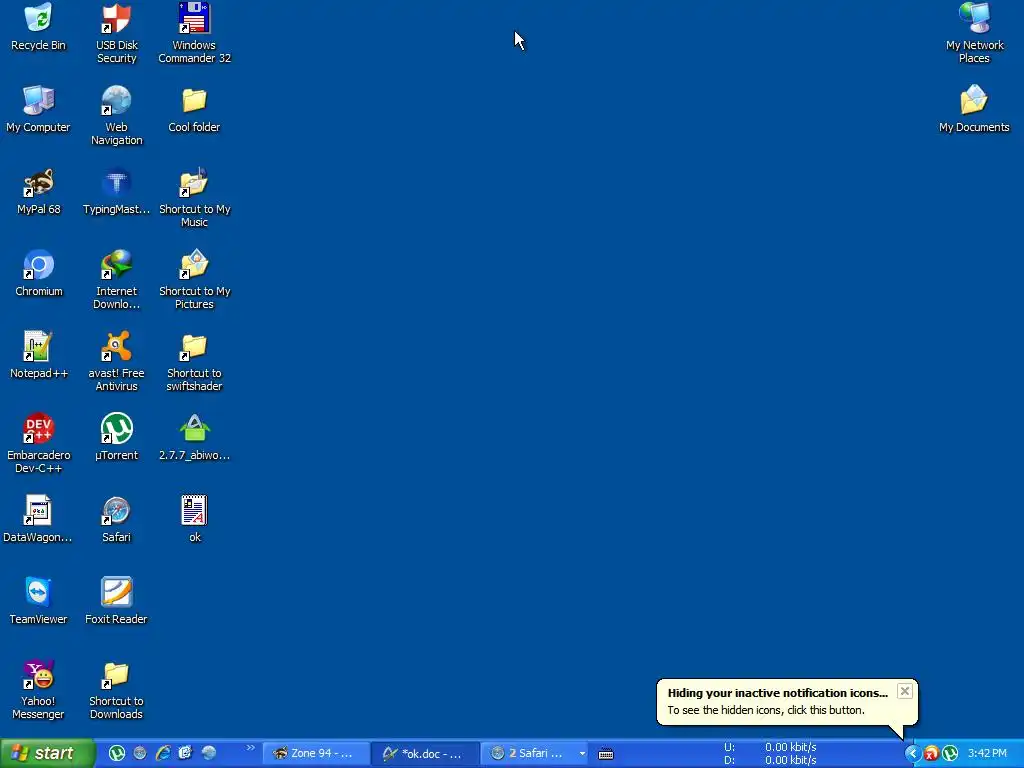Select the Notepad++ desktop shortcut
The width and height of the screenshot is (1024, 768).
pyautogui.click(x=39, y=355)
